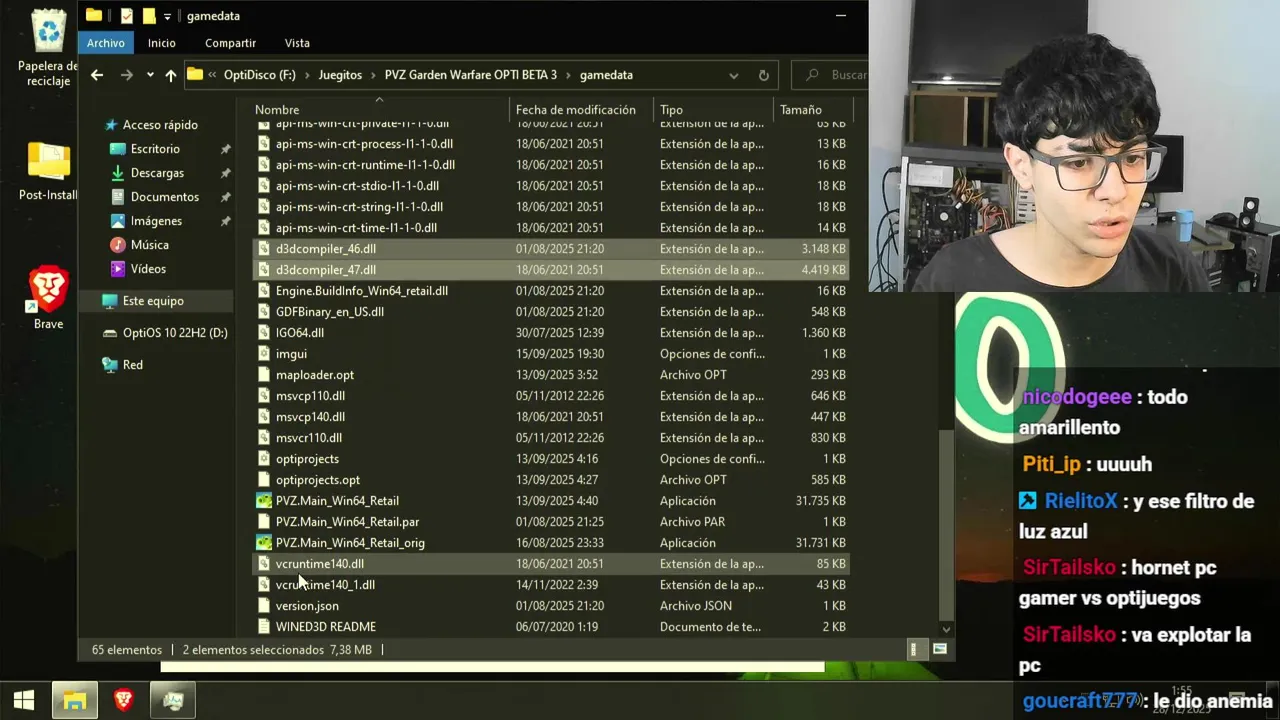Open Documentos in the sidebar
This screenshot has width=1280, height=720.
tap(164, 197)
